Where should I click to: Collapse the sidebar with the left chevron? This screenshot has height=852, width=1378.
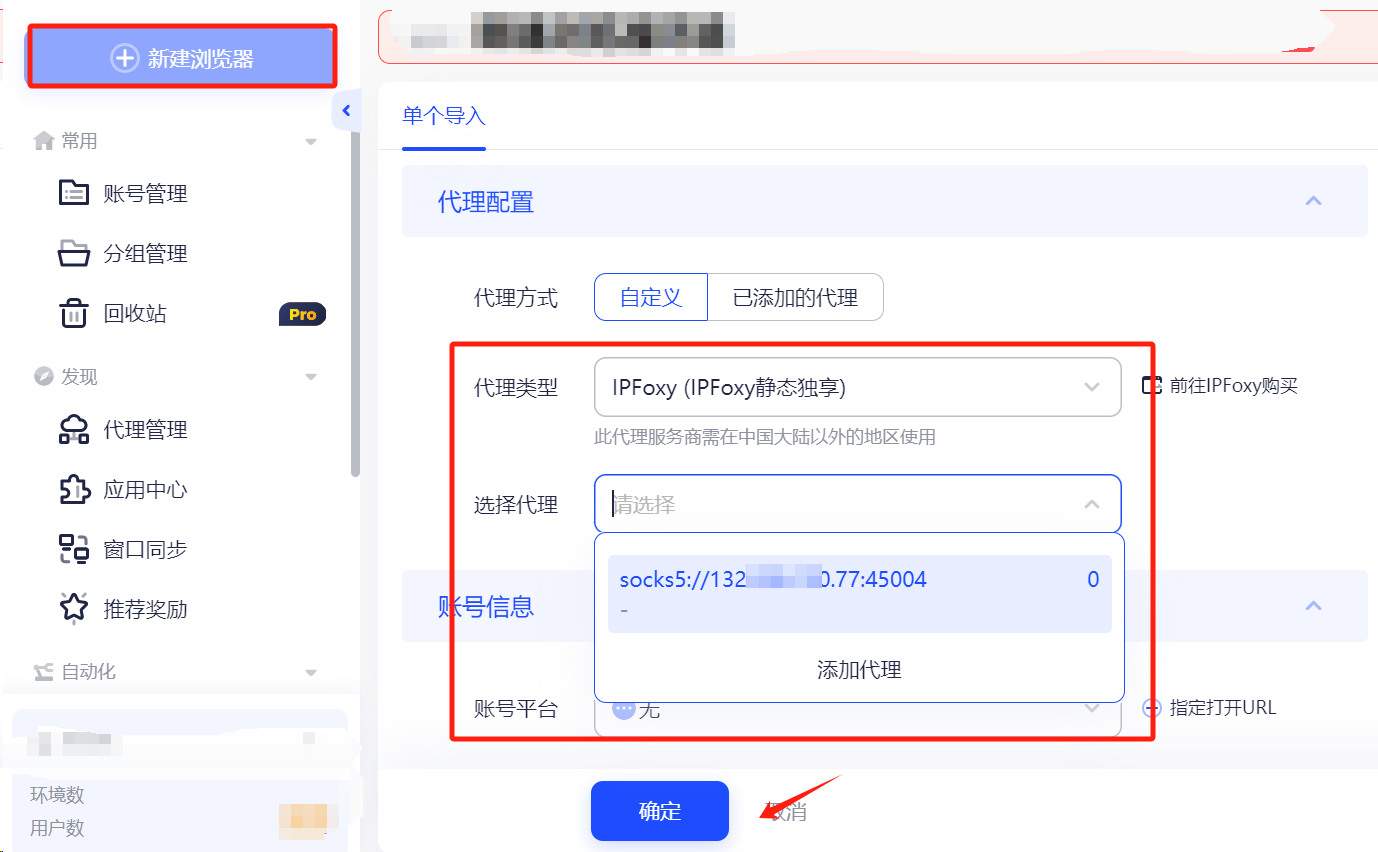346,111
